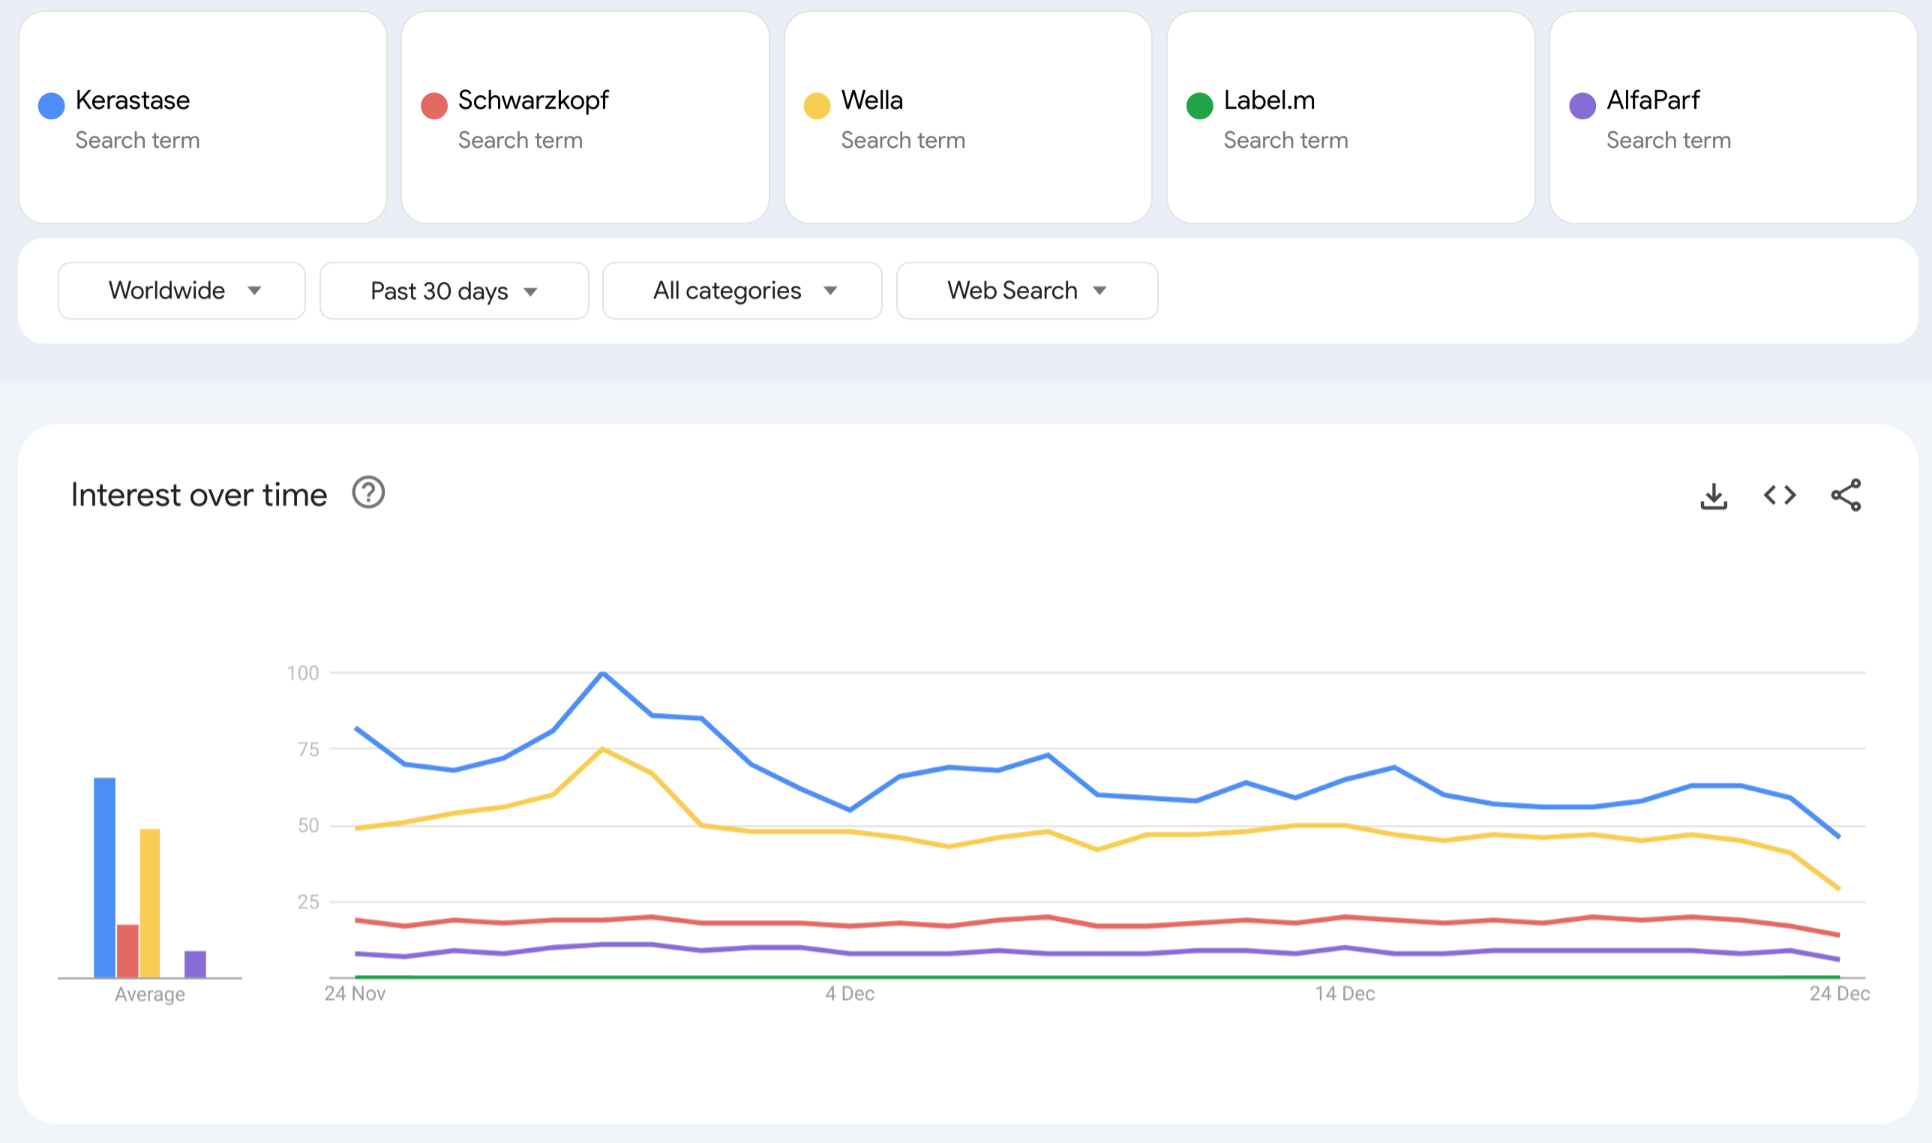Image resolution: width=1932 pixels, height=1143 pixels.
Task: Click the '14 Dec' axis label
Action: [1345, 994]
